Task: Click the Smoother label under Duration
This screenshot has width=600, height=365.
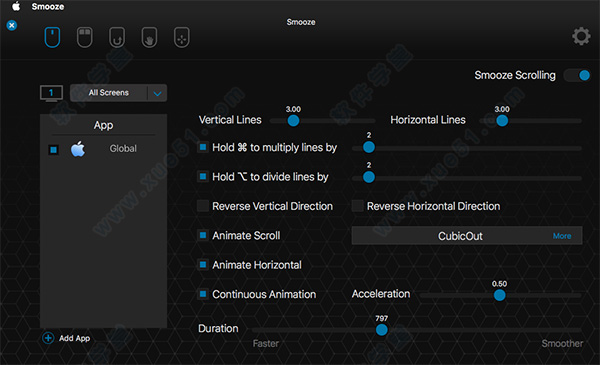Action: 562,344
